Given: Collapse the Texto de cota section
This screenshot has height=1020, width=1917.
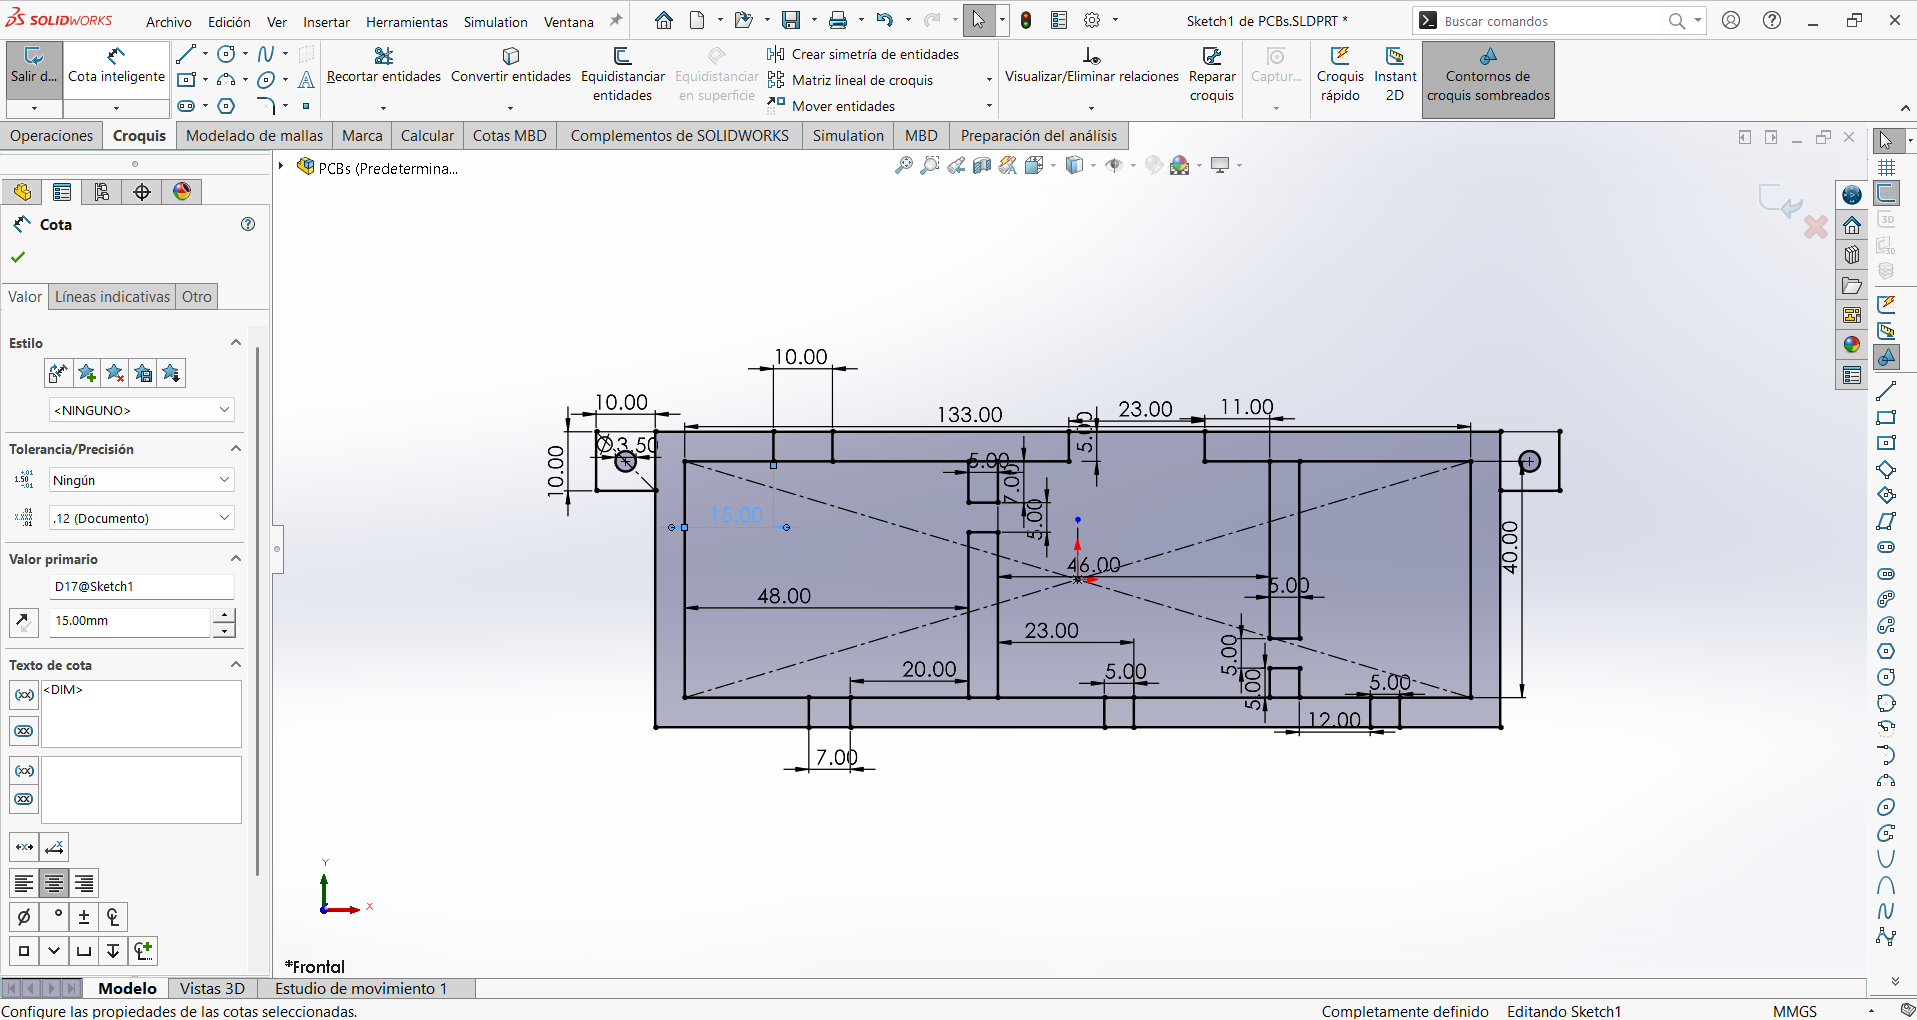Looking at the screenshot, I should coord(236,664).
